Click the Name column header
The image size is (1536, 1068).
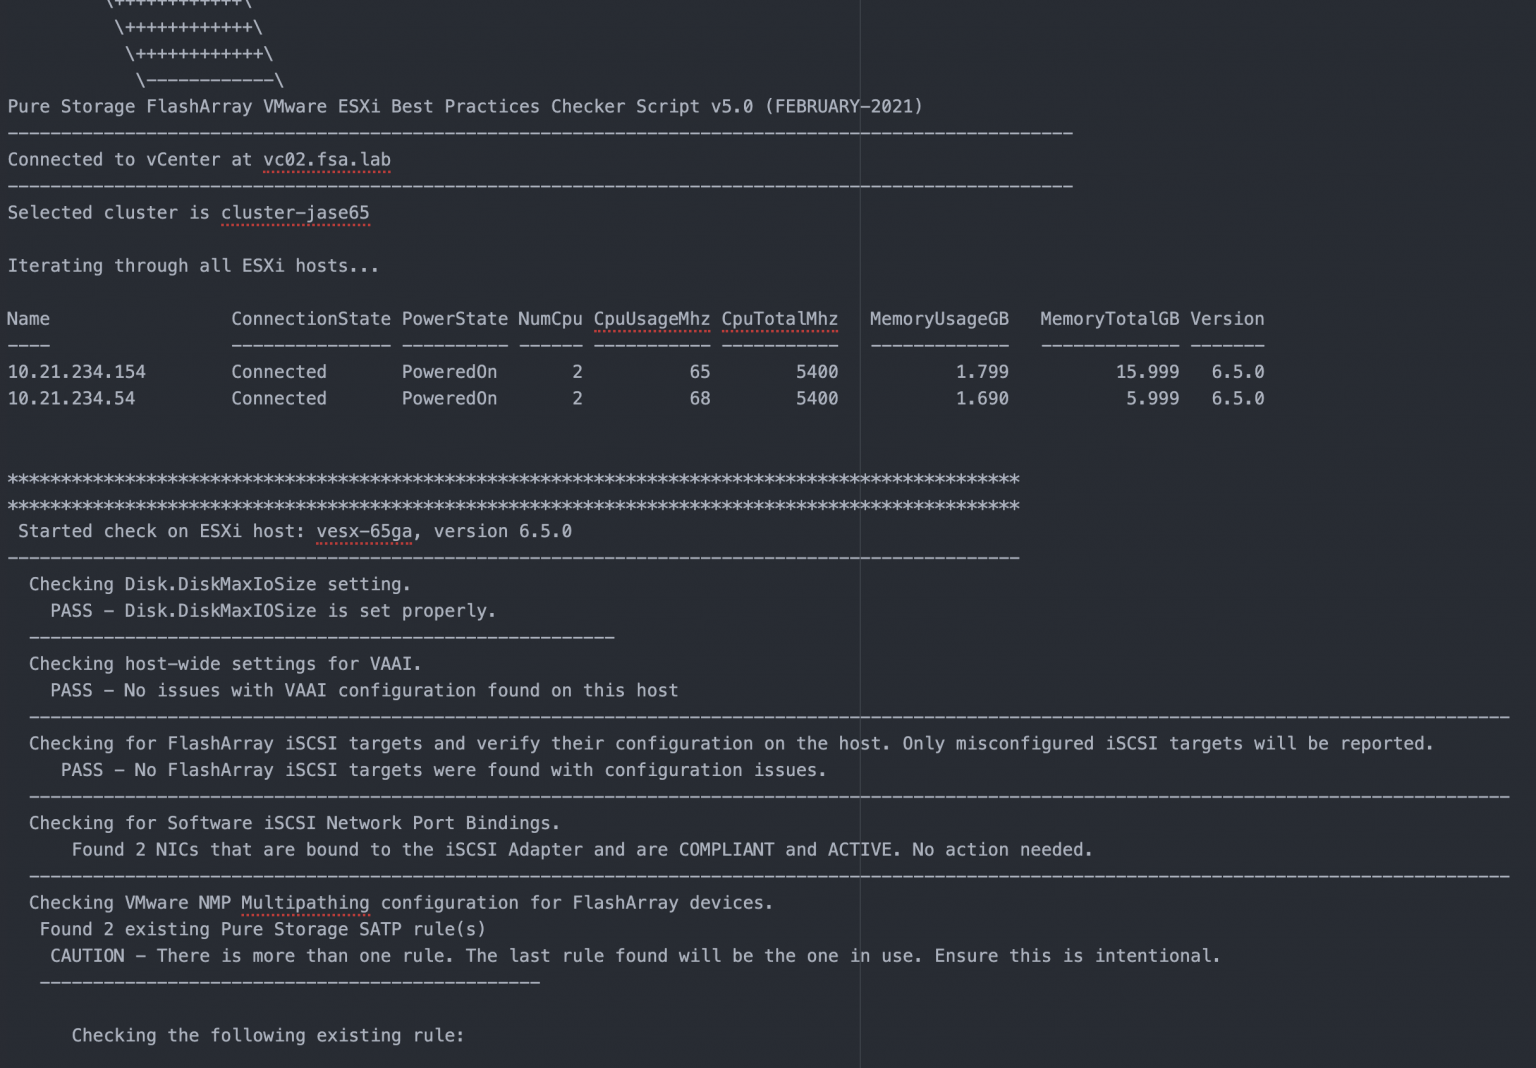pyautogui.click(x=28, y=318)
